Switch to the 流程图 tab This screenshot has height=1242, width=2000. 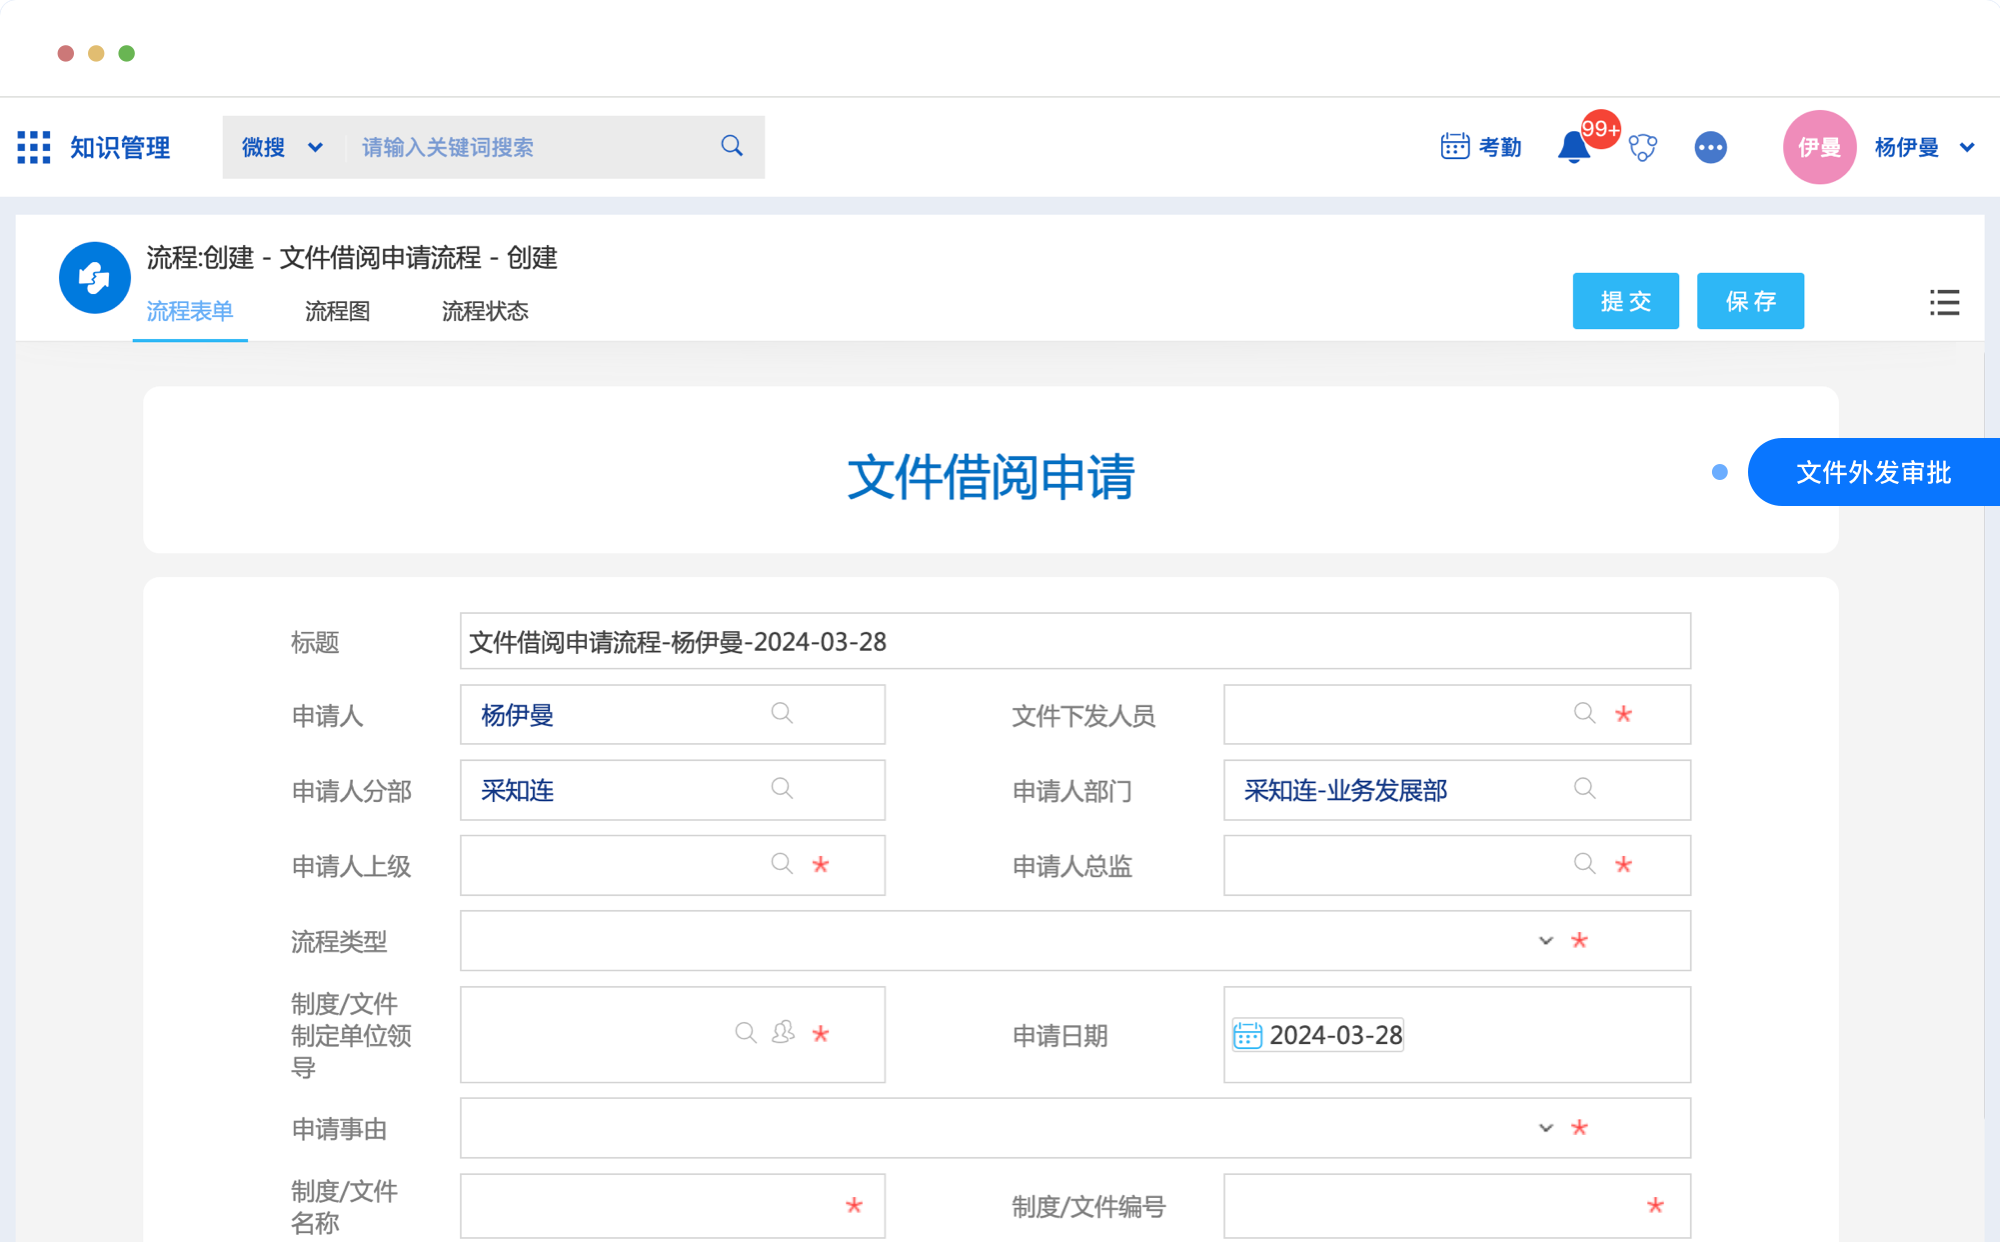[337, 311]
